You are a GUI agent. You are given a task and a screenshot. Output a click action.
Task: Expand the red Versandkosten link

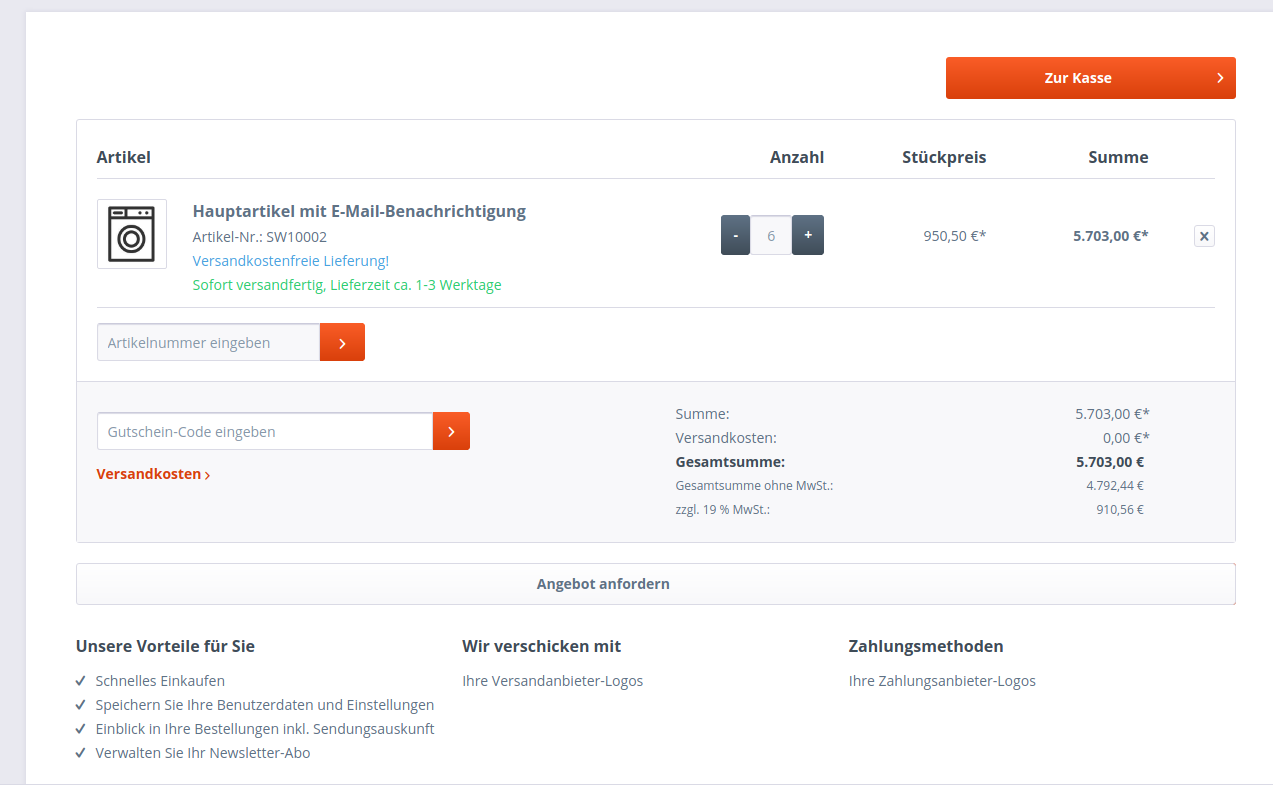[153, 474]
